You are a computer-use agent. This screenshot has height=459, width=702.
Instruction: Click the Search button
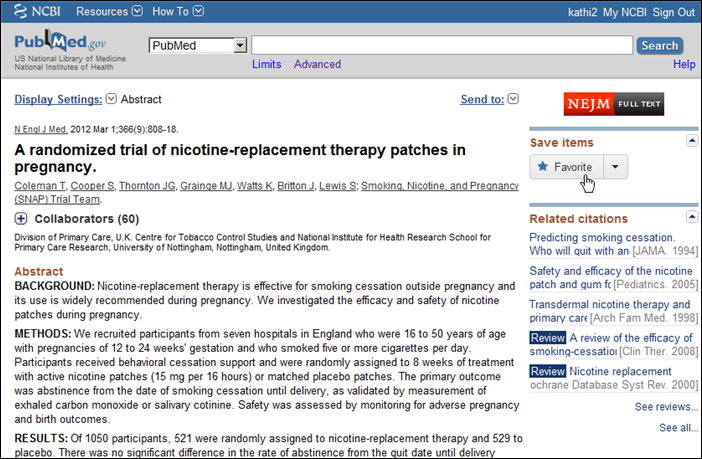pos(659,46)
